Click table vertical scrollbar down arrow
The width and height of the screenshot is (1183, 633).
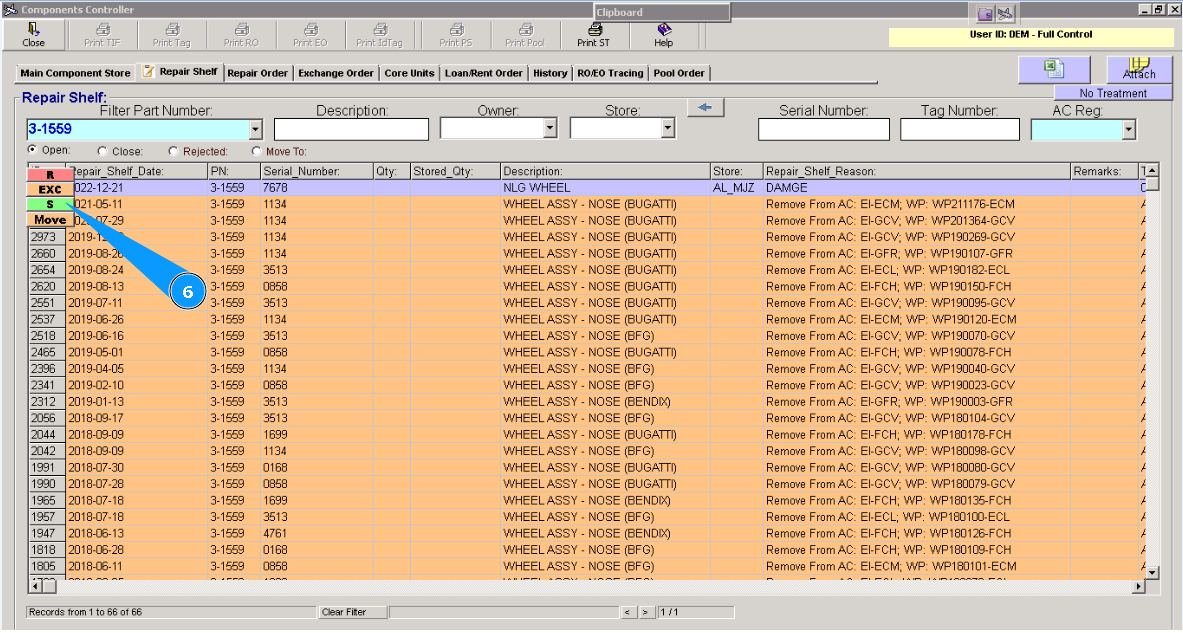(x=1152, y=573)
